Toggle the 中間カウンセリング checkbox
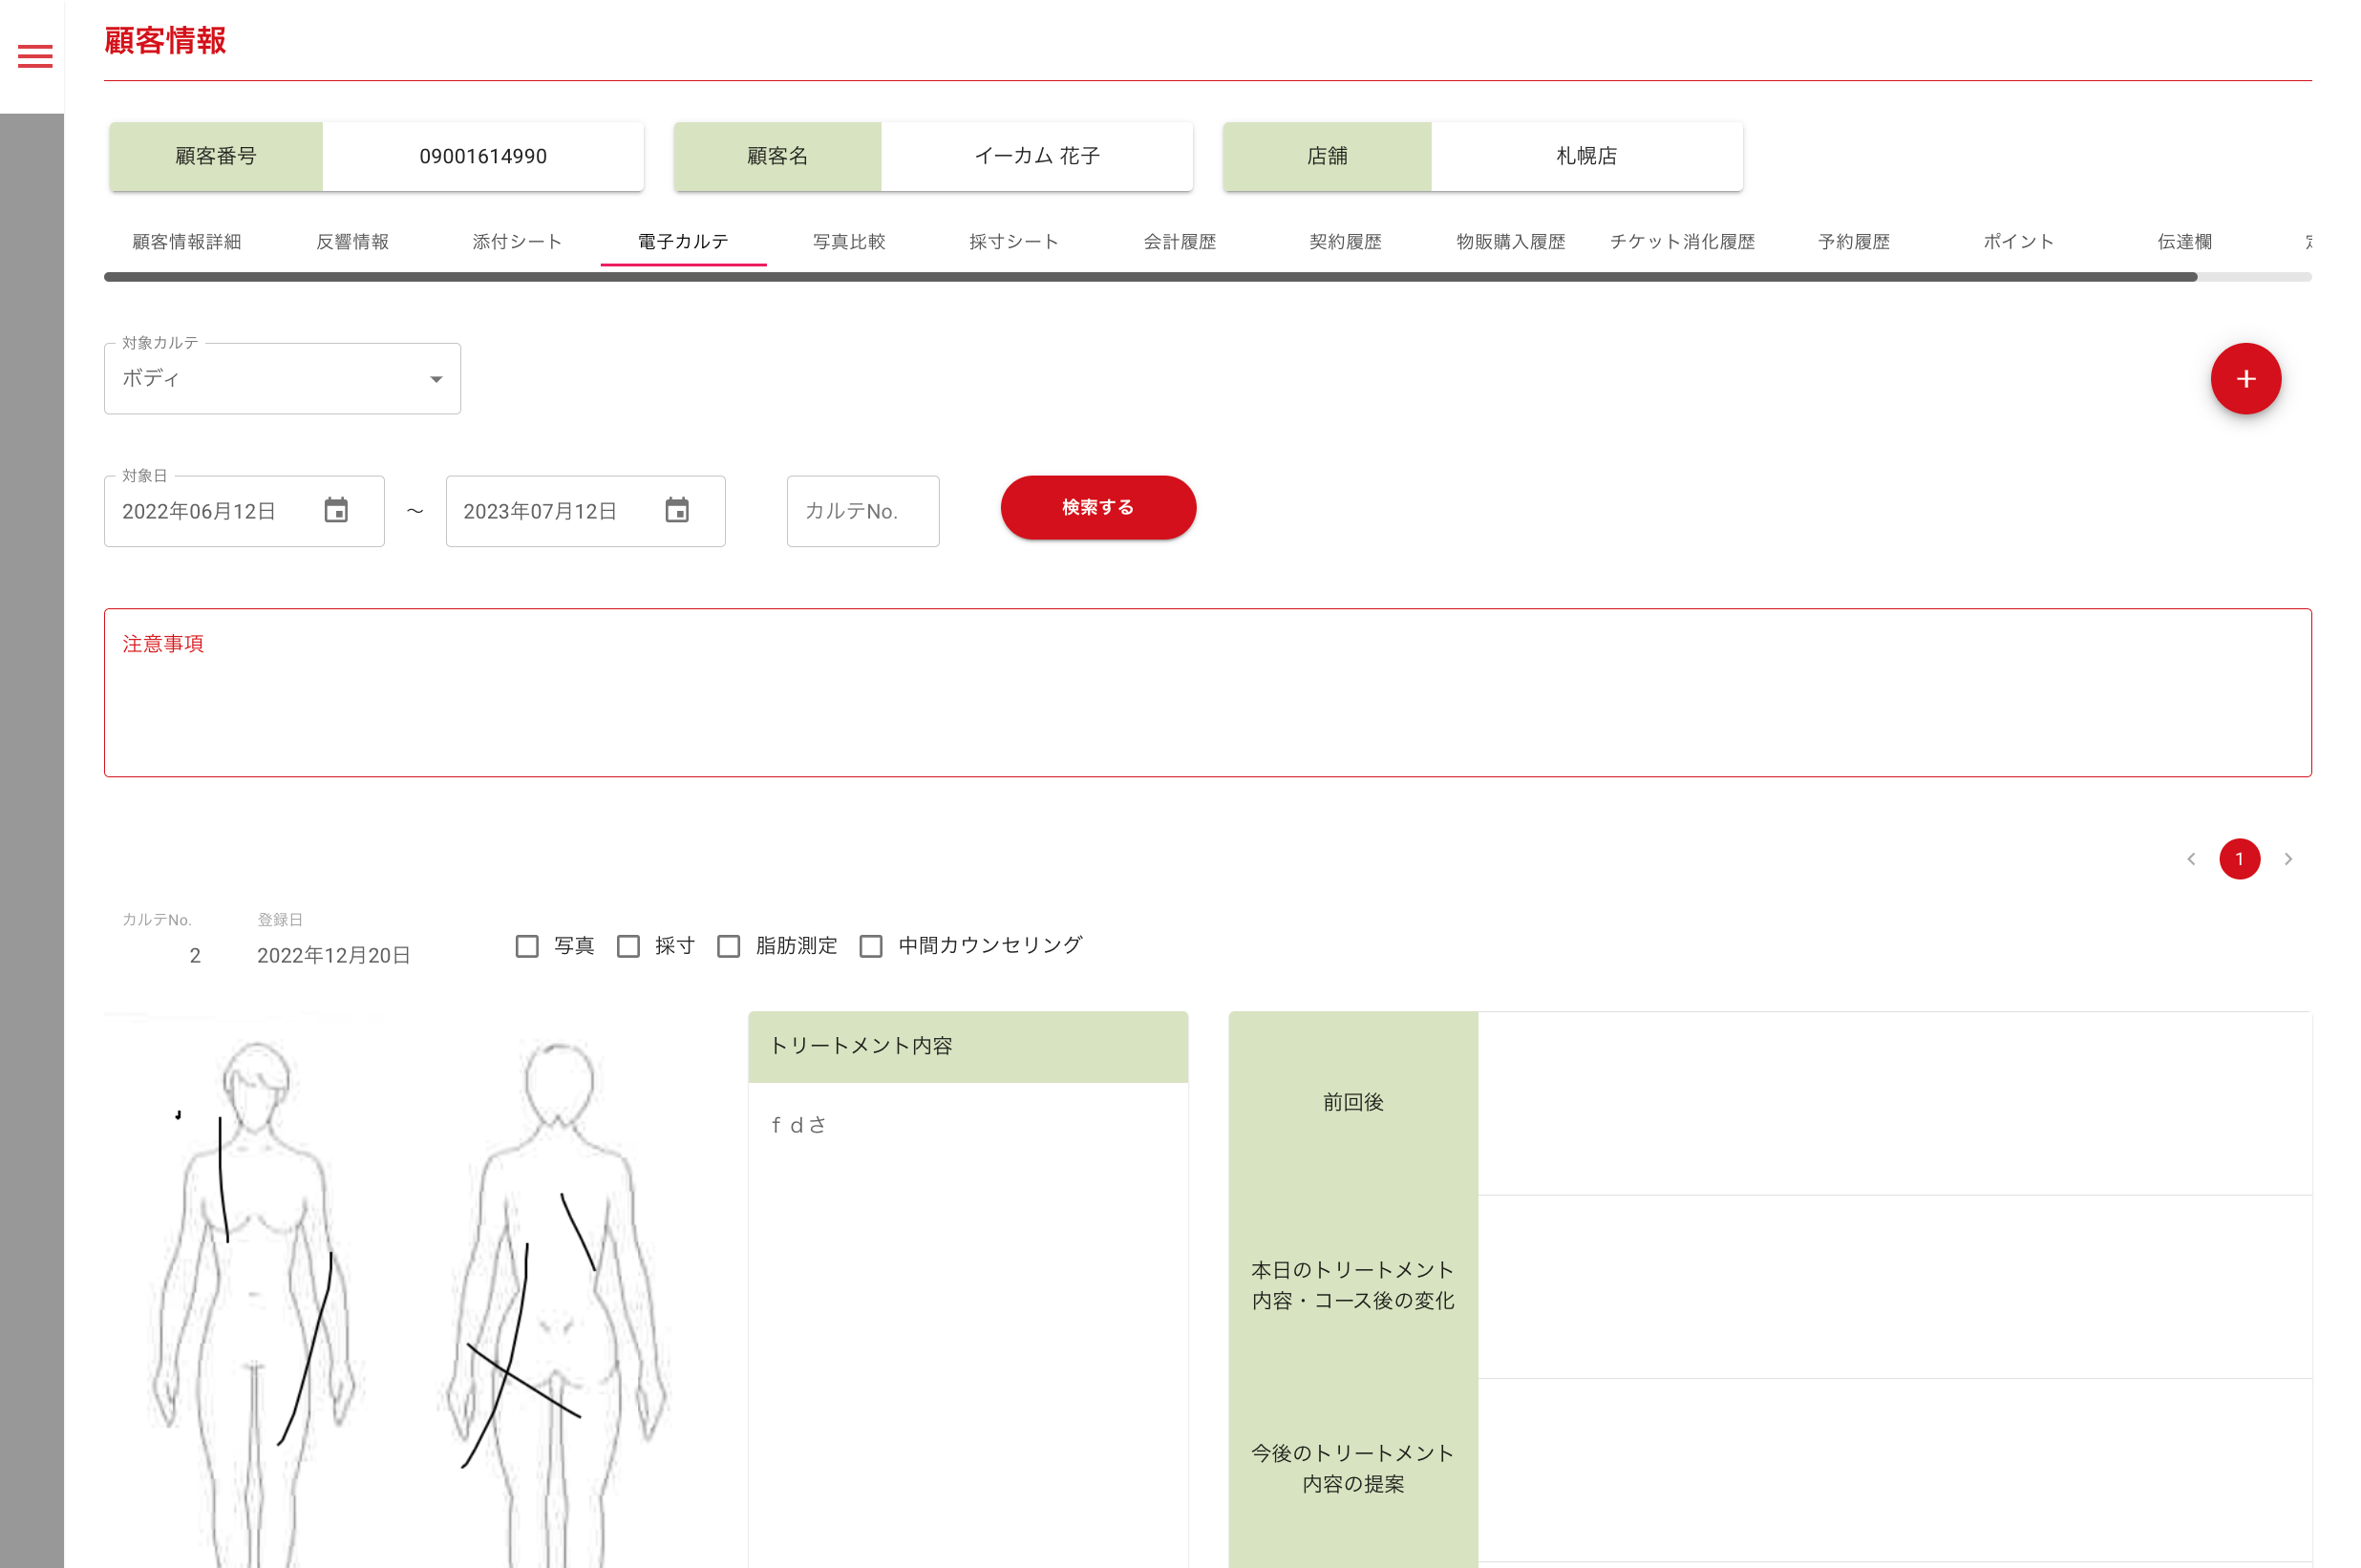Viewport: 2361px width, 1568px height. [871, 946]
